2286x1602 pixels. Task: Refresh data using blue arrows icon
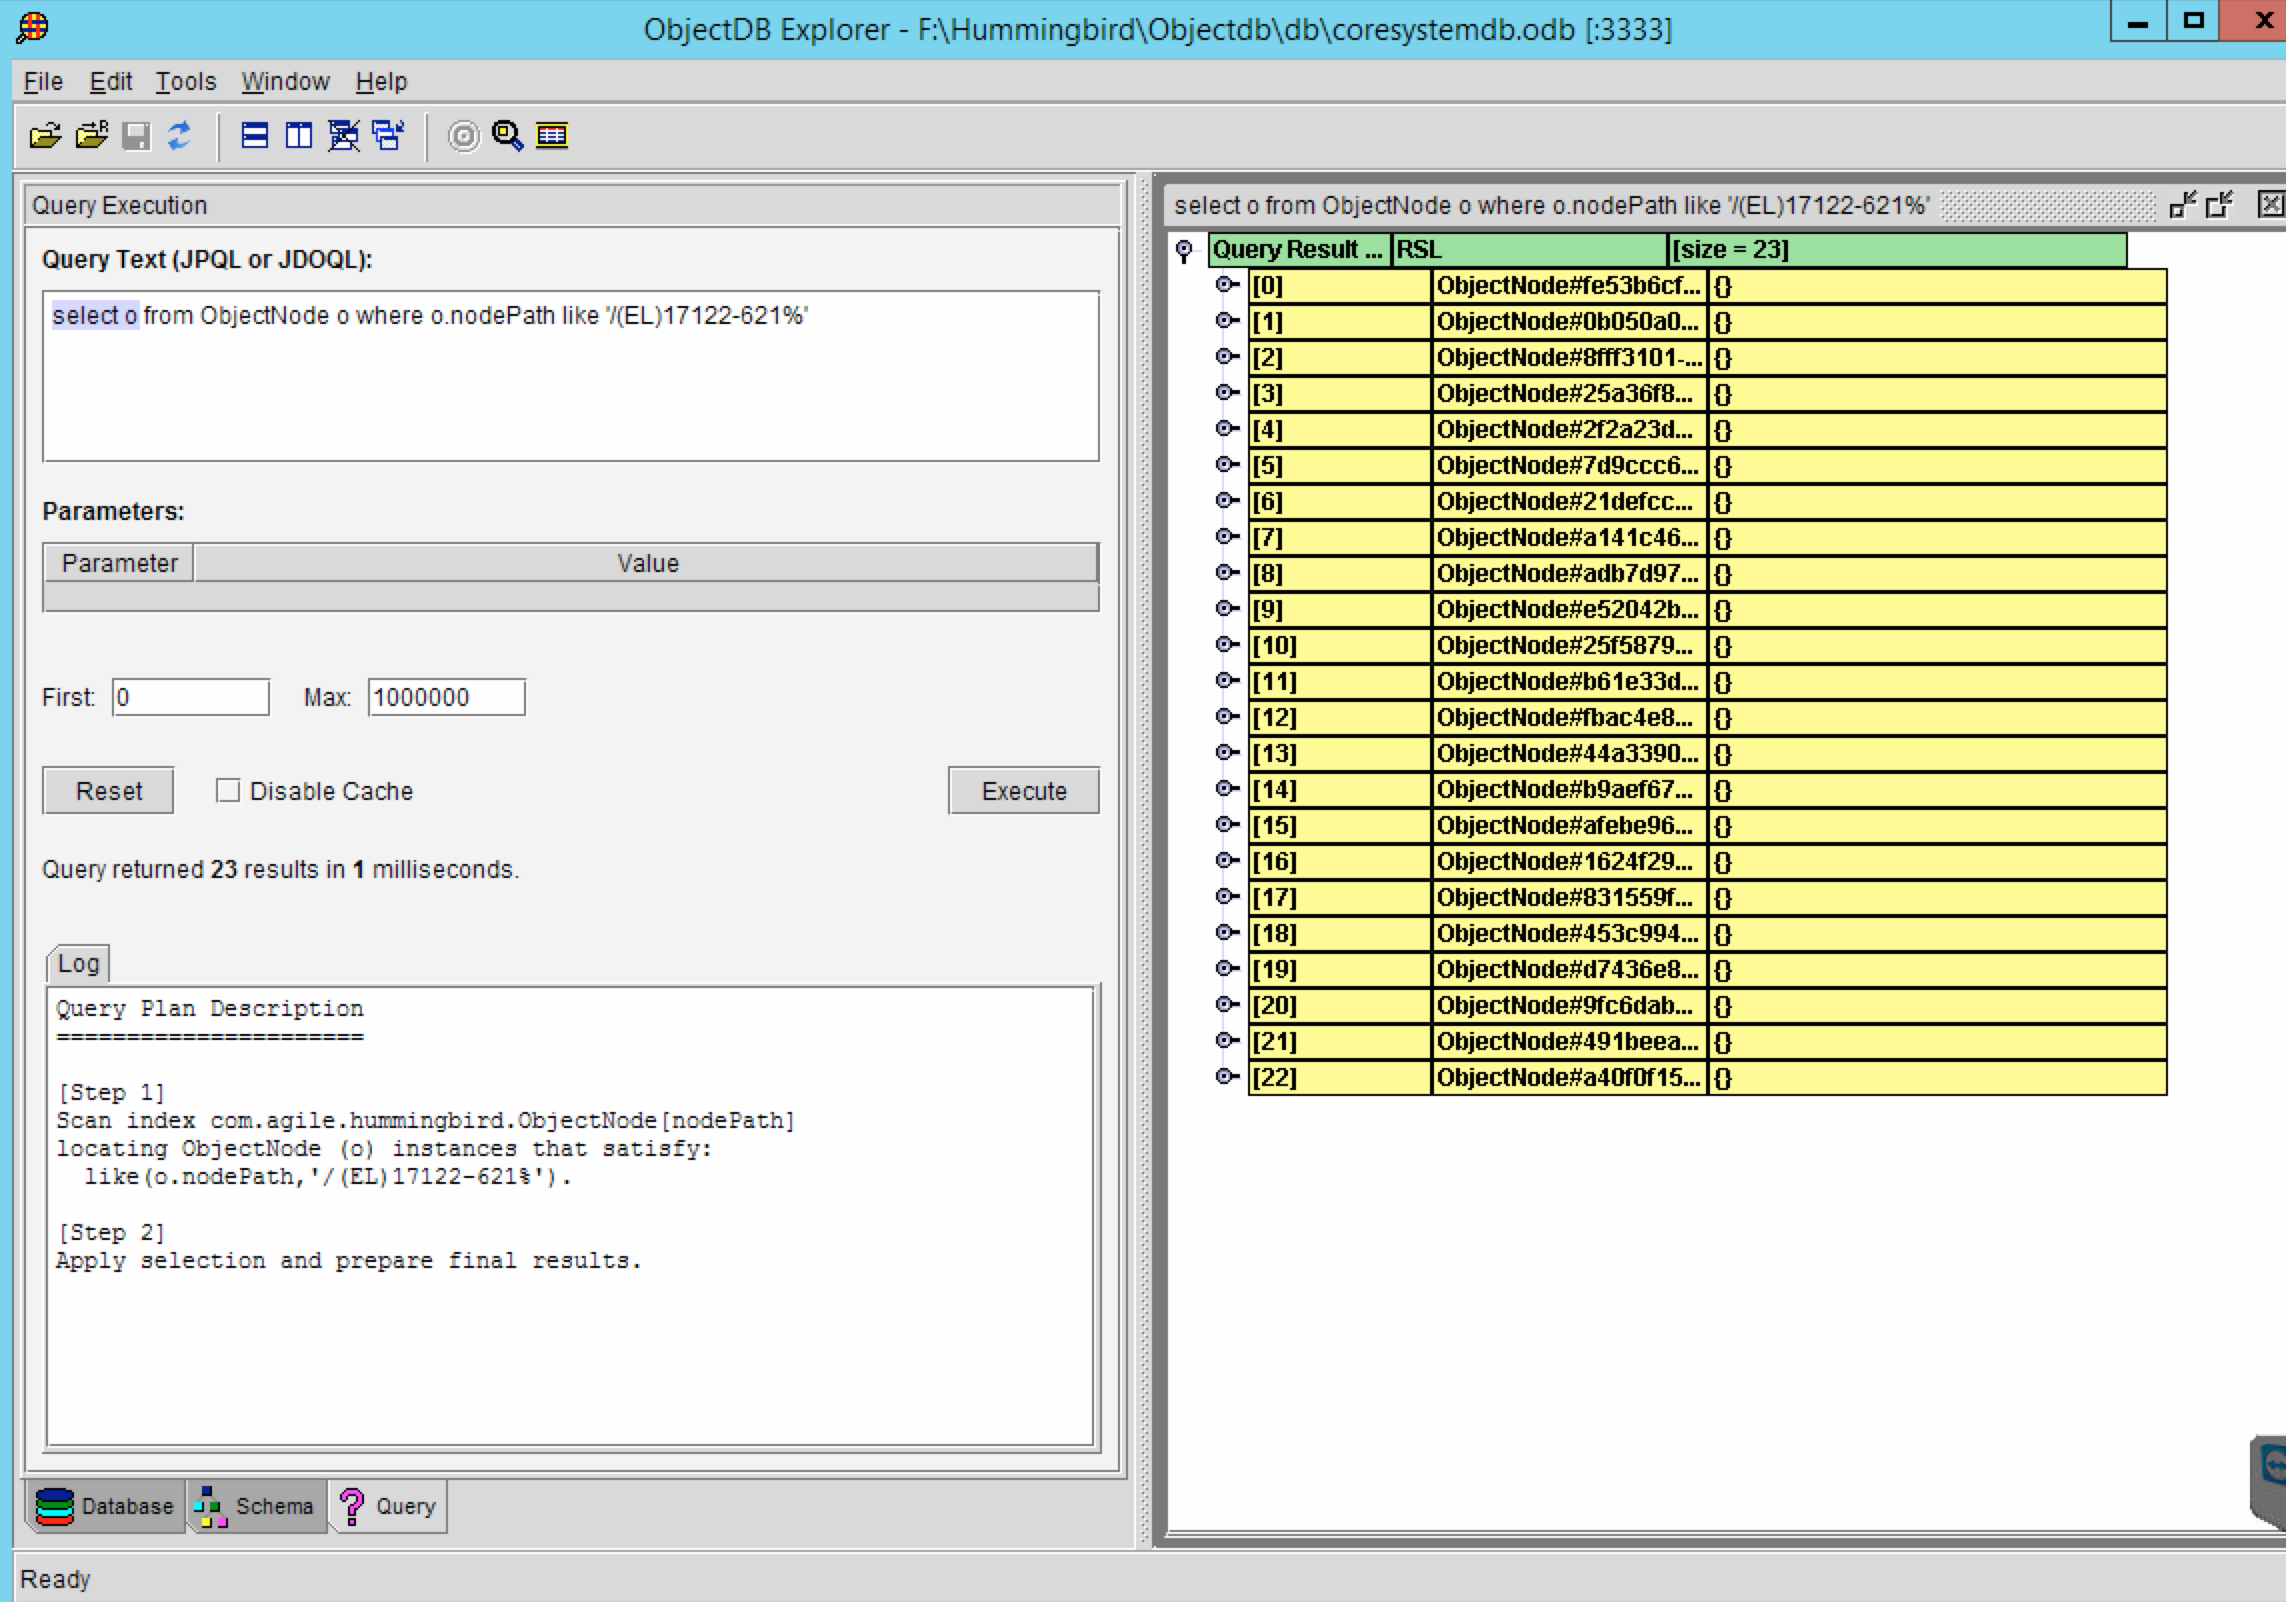(x=180, y=135)
